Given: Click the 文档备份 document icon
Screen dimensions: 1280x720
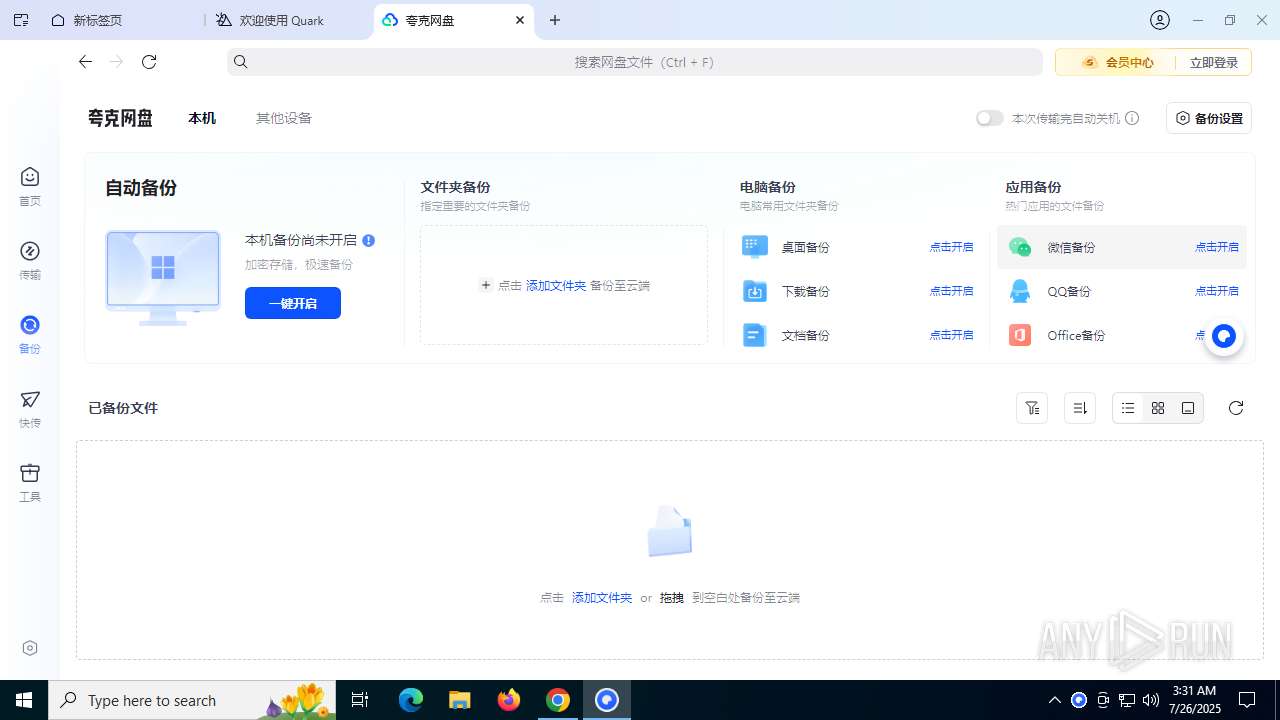Looking at the screenshot, I should pos(755,335).
